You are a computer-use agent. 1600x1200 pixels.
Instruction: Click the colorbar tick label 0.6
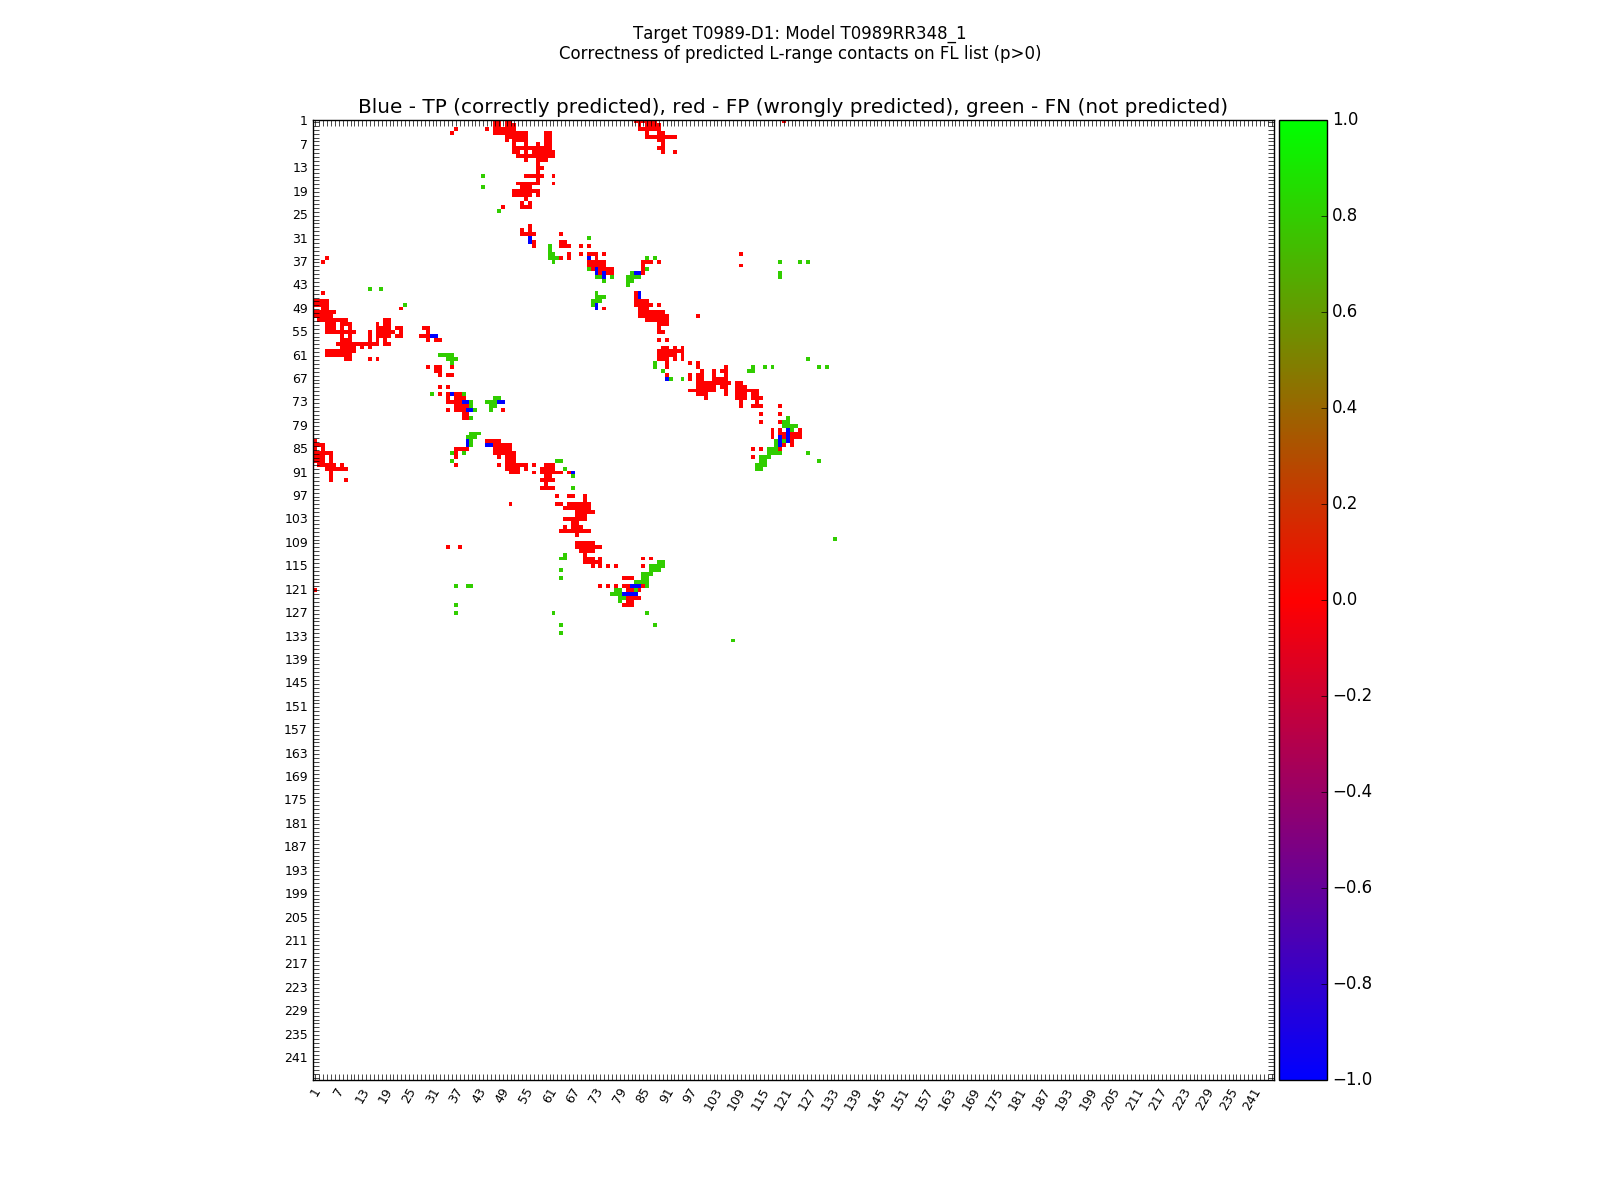1345,312
